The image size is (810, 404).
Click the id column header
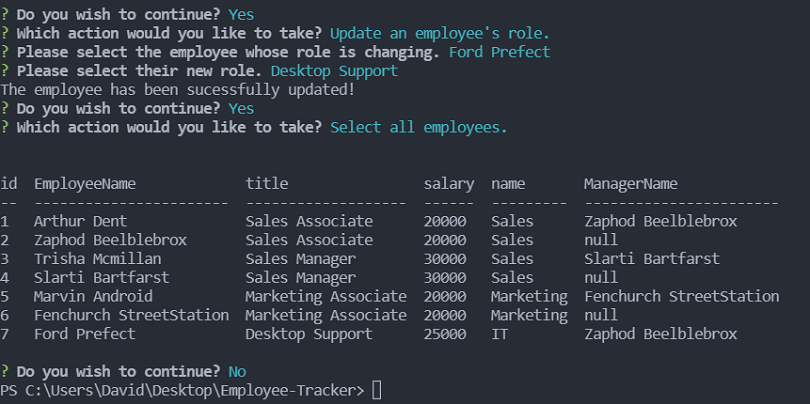[x=9, y=183]
